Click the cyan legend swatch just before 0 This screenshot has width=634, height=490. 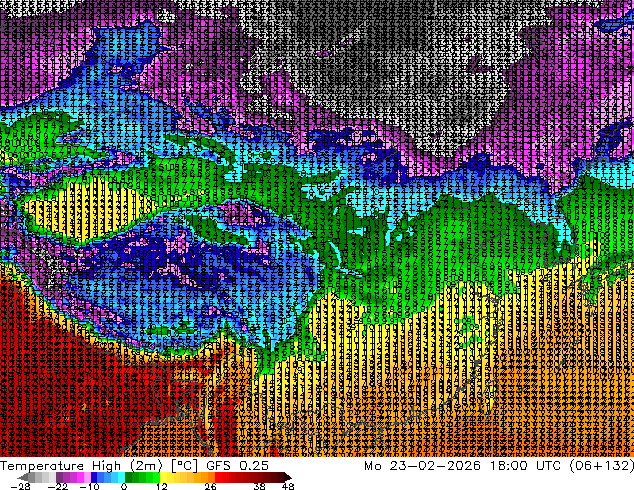pos(121,477)
